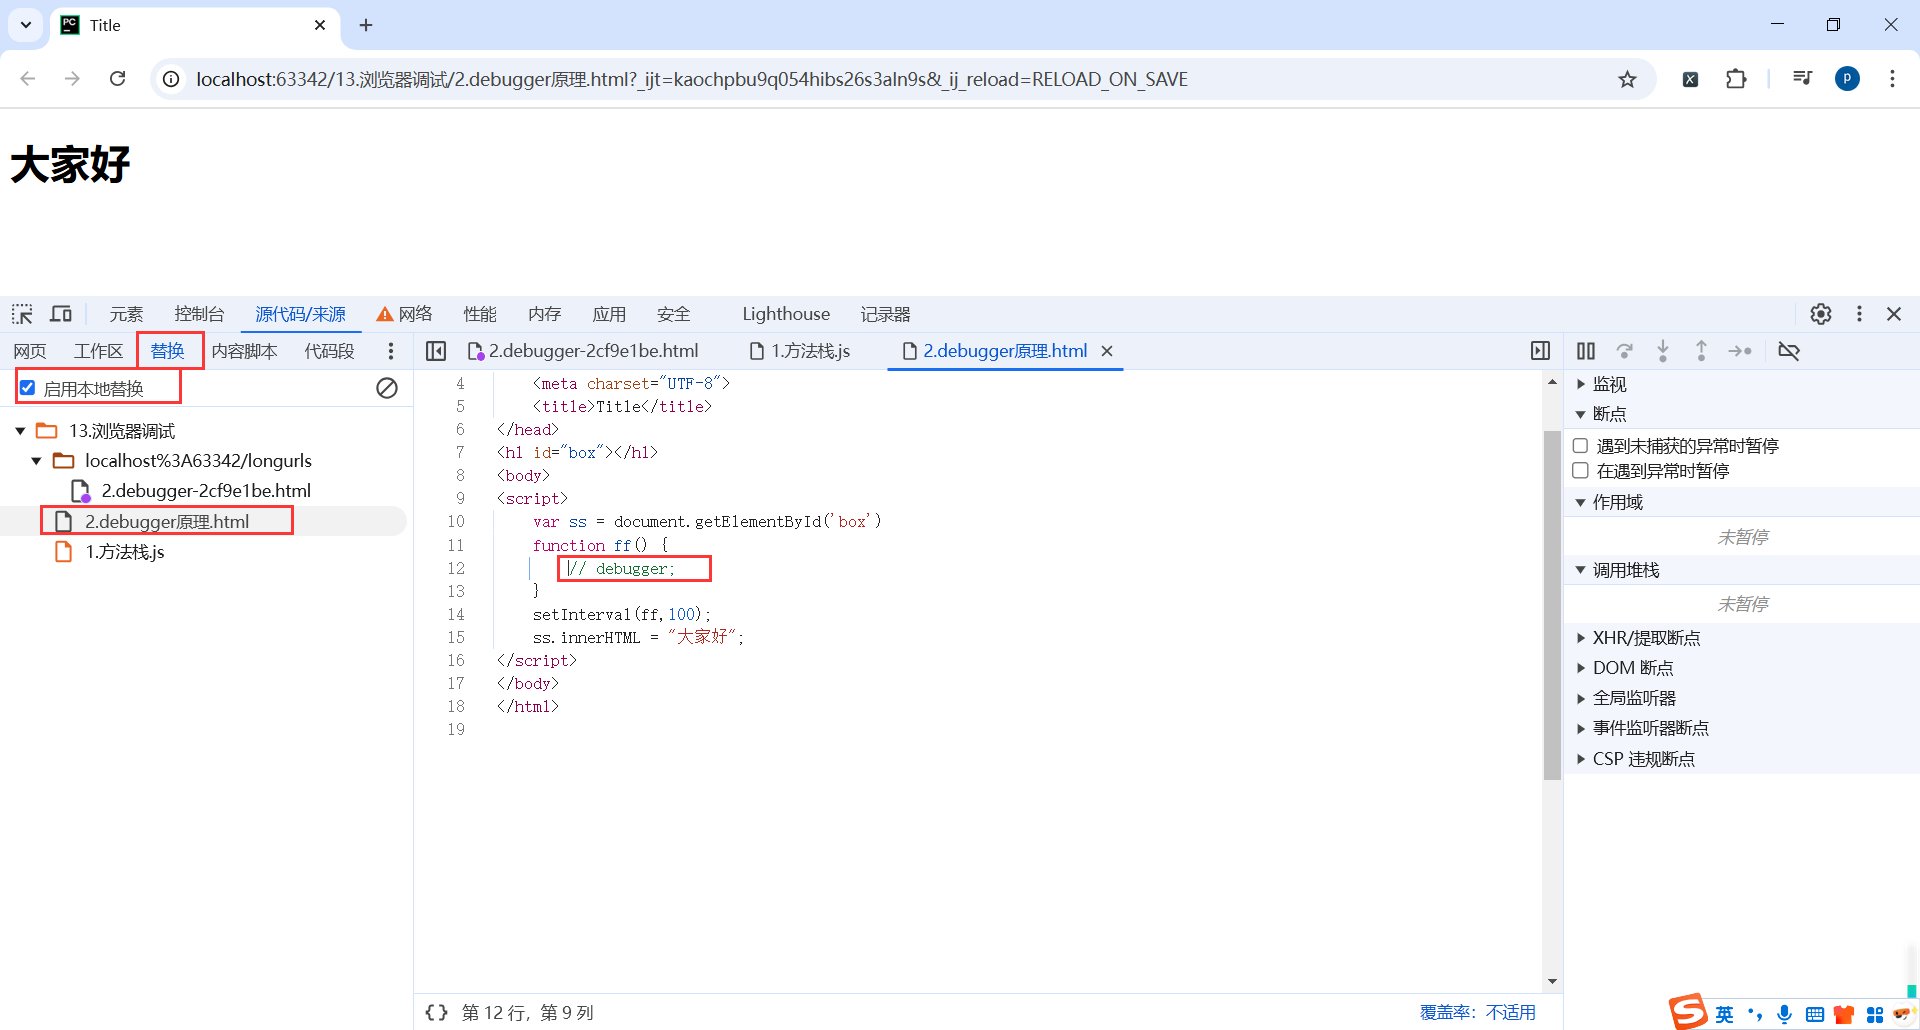This screenshot has height=1030, width=1920.
Task: Expand the 监视 section
Action: 1581,384
